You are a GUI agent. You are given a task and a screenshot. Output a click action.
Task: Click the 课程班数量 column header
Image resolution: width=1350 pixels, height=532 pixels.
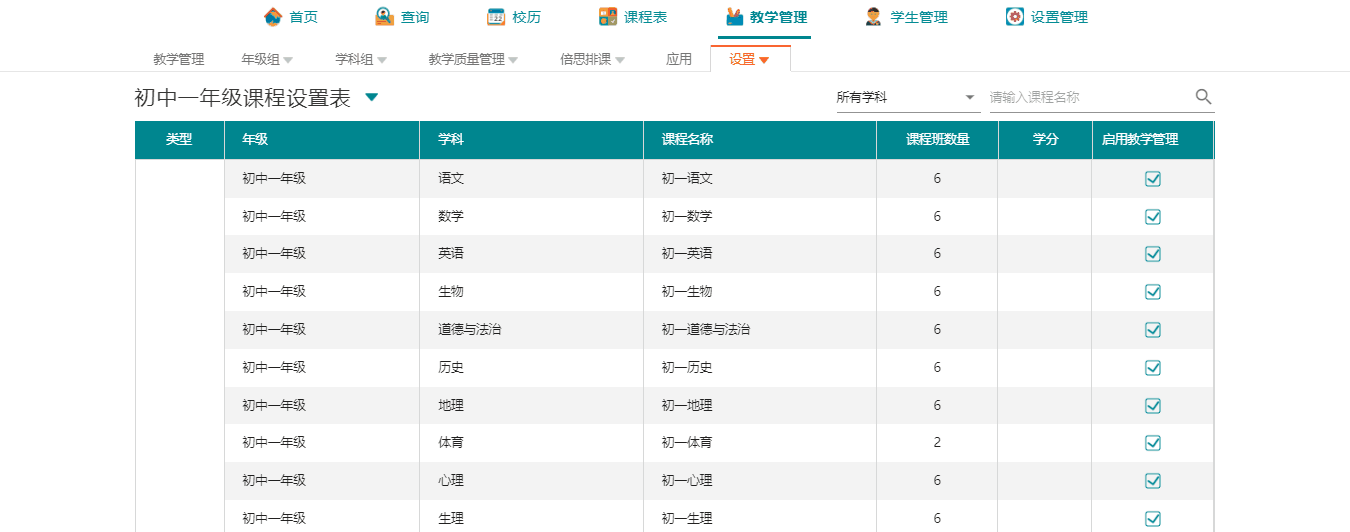pyautogui.click(x=937, y=140)
